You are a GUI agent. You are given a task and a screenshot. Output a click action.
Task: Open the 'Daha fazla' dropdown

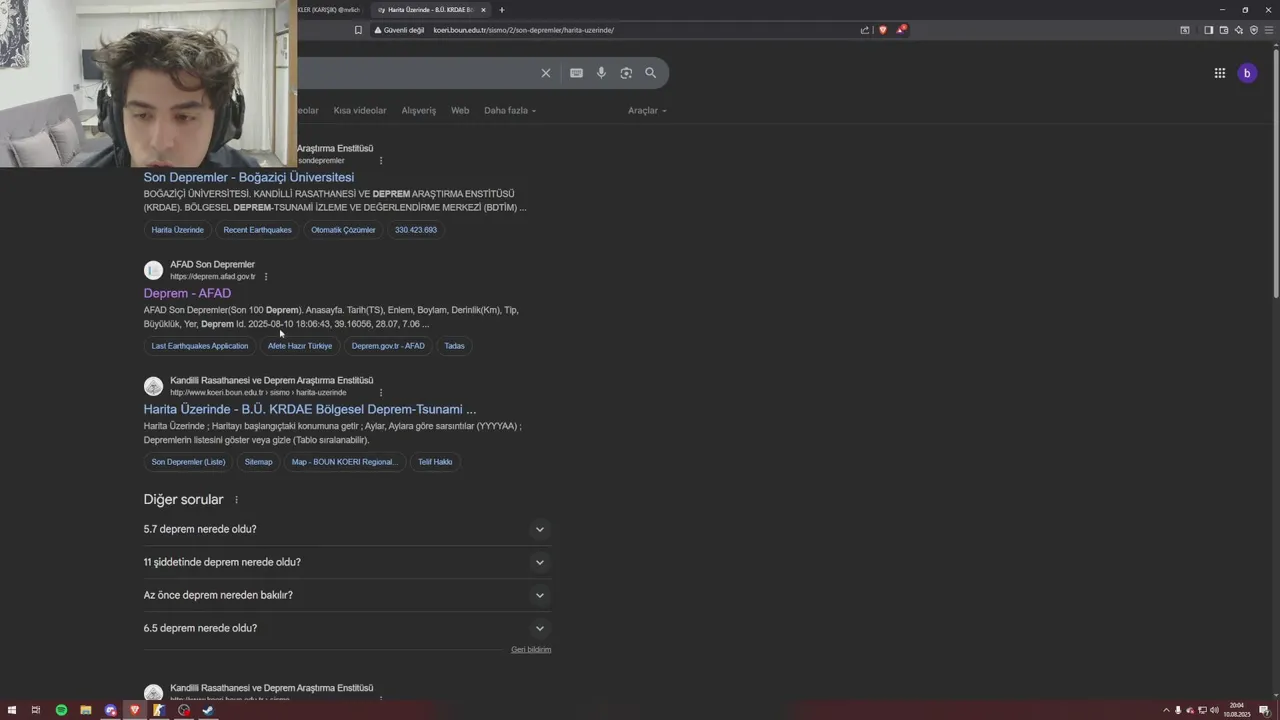[510, 111]
